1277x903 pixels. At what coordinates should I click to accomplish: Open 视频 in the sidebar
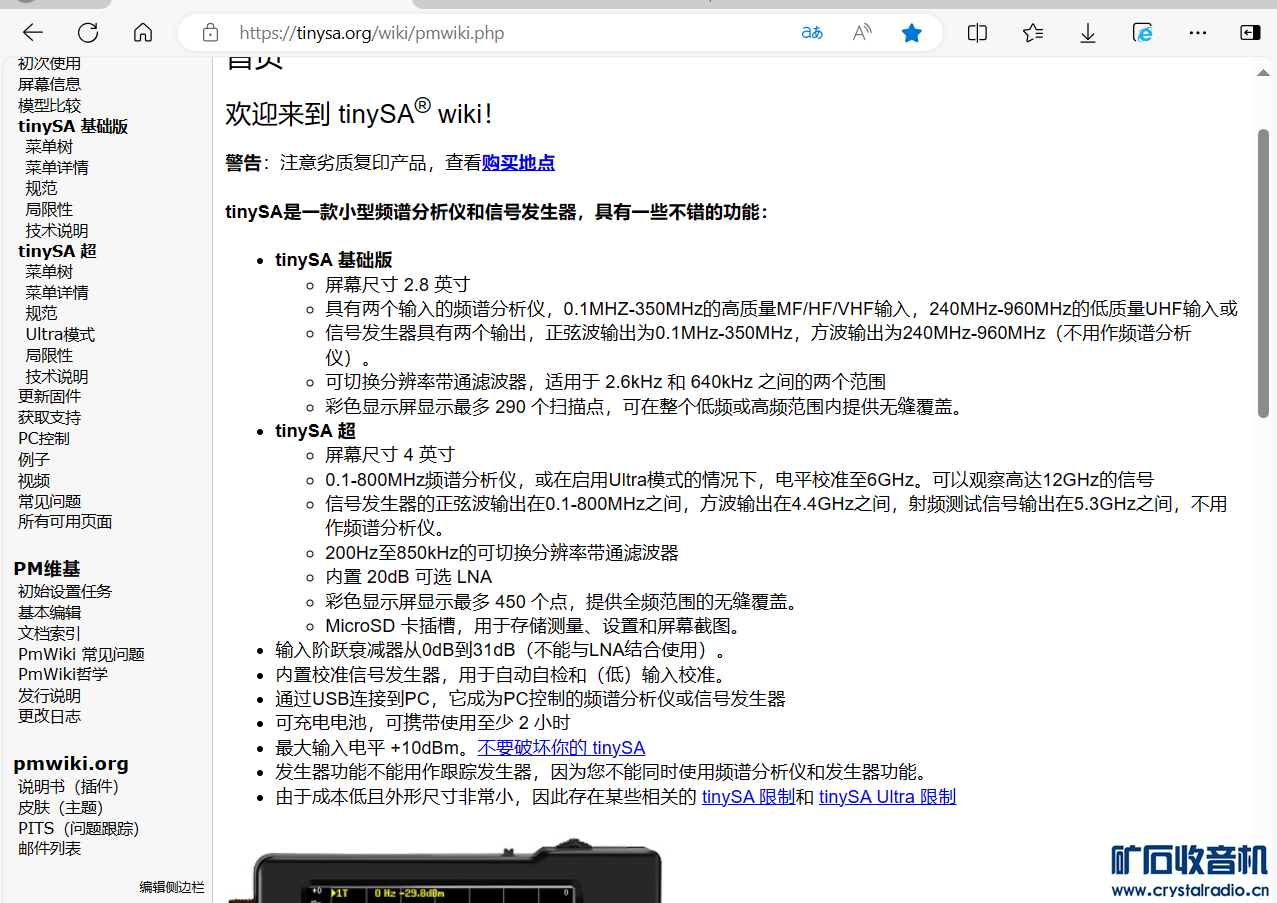(34, 481)
